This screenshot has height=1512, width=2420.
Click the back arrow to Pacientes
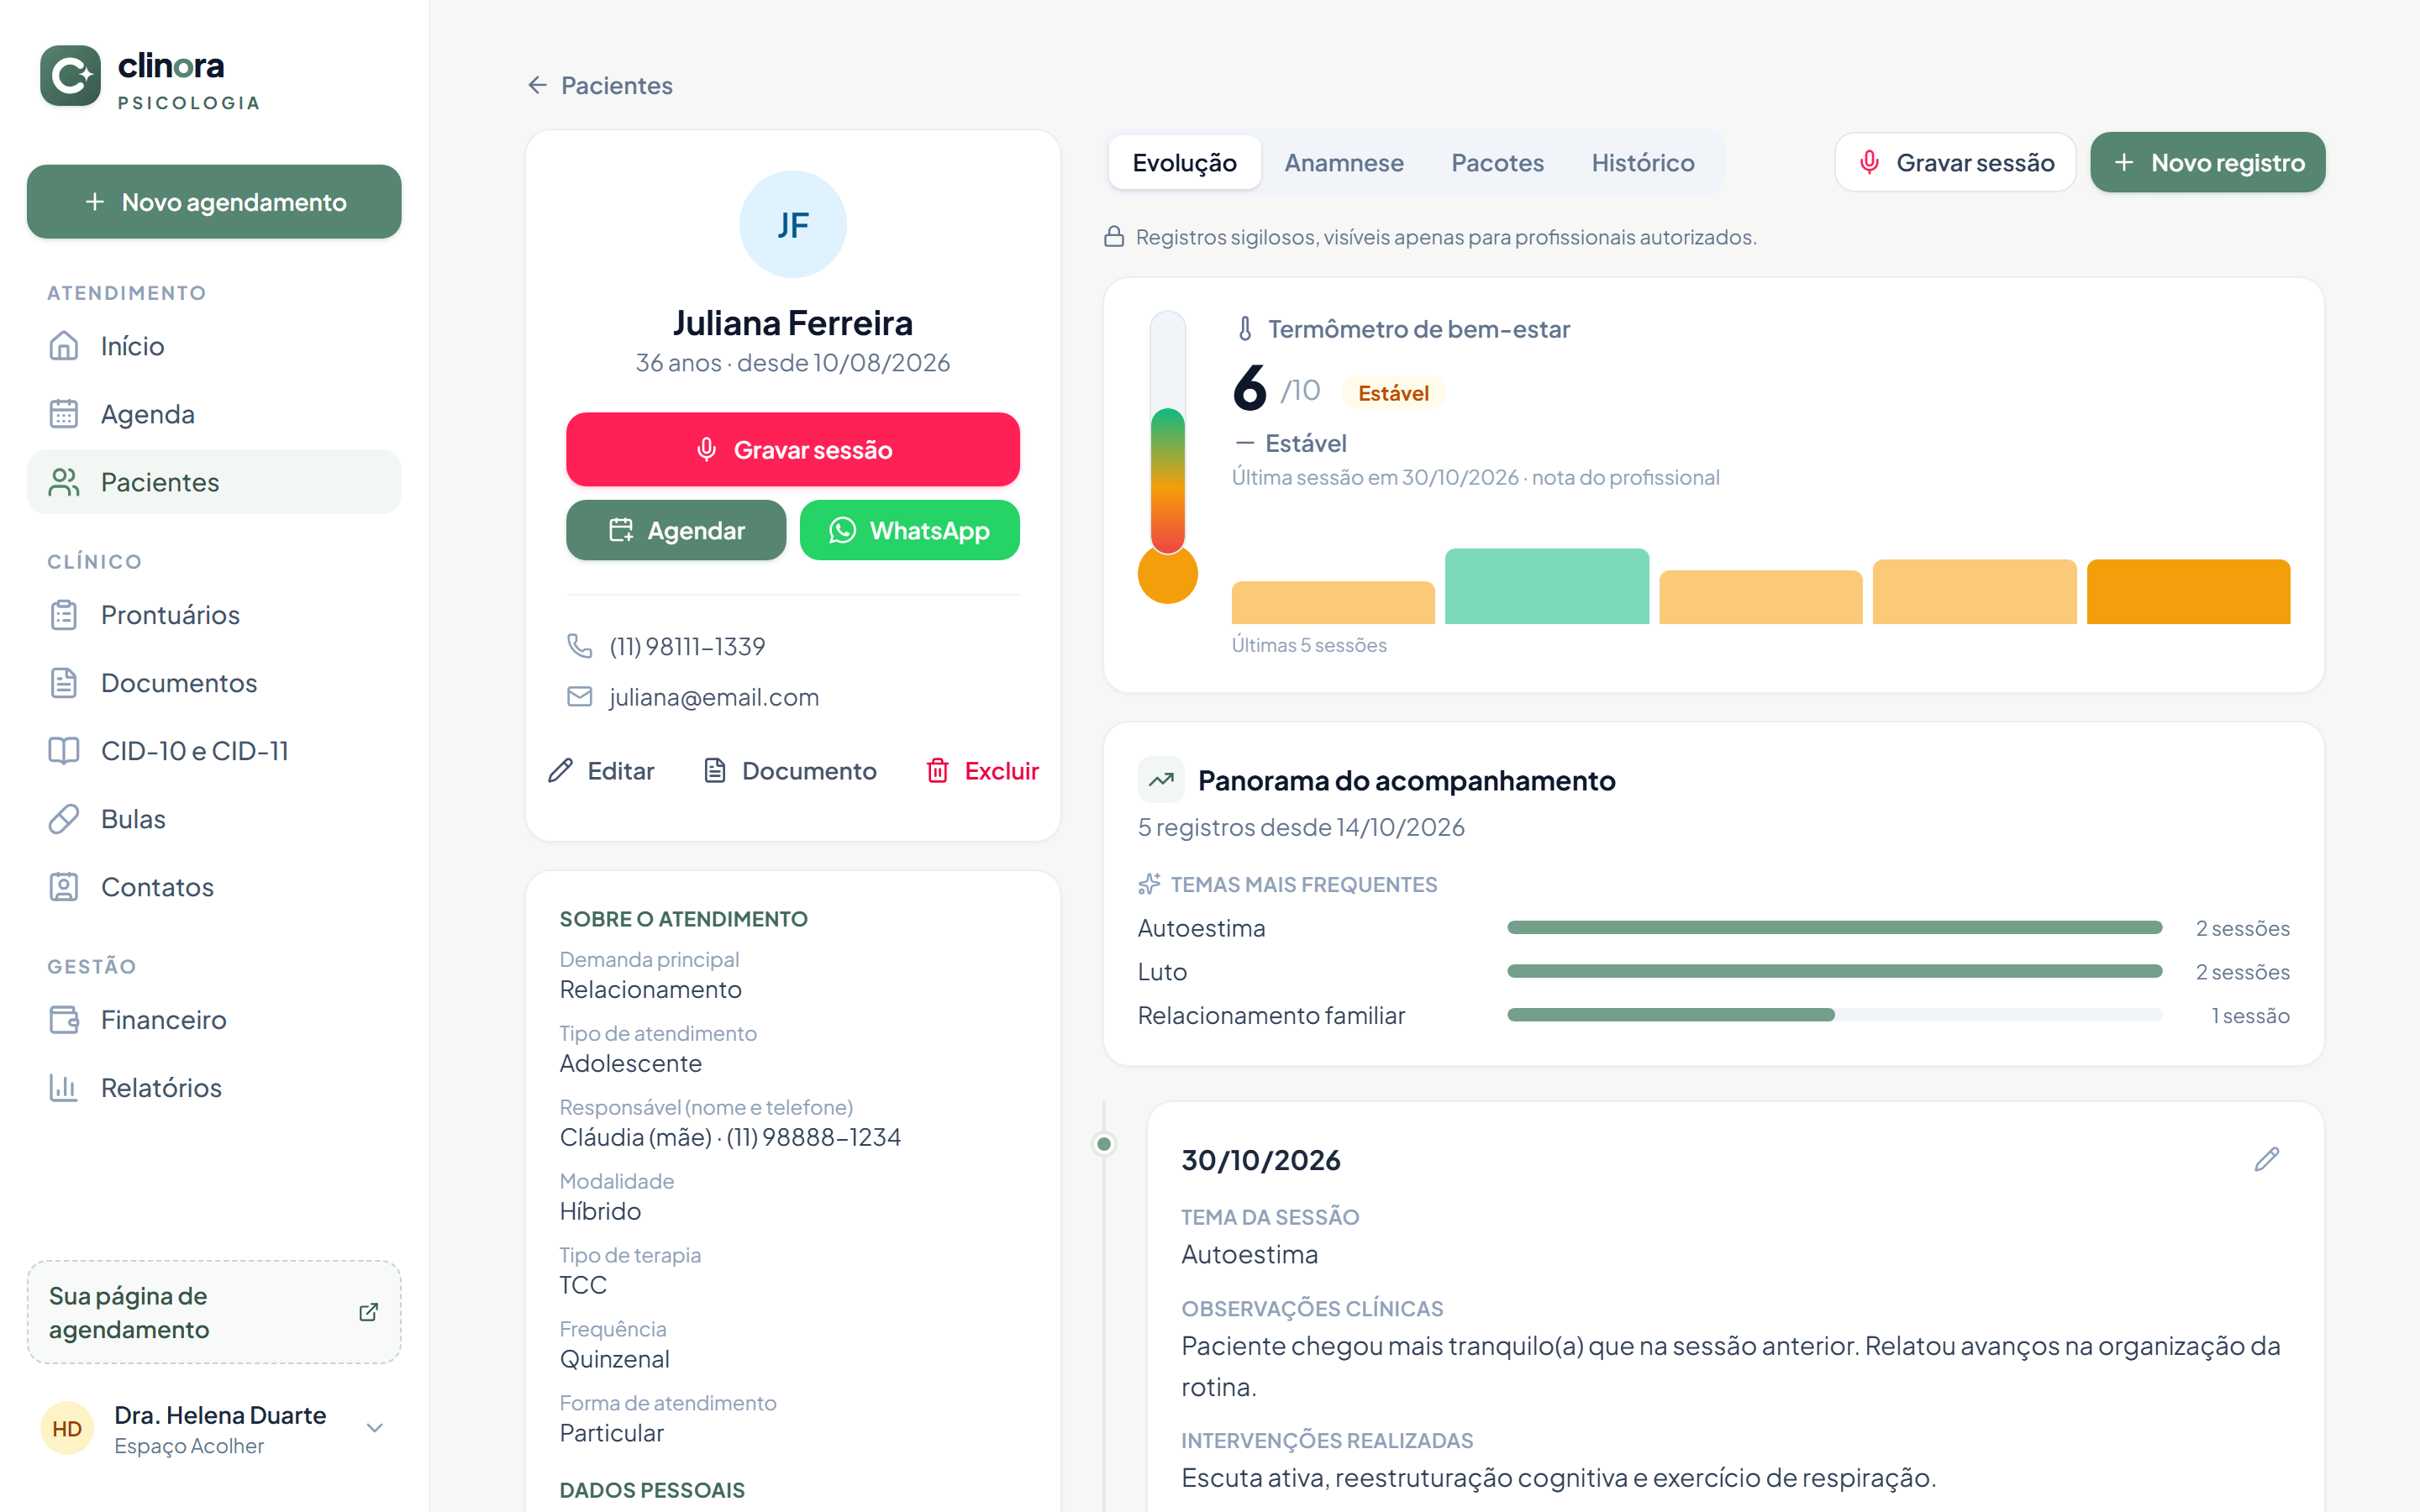pyautogui.click(x=537, y=85)
